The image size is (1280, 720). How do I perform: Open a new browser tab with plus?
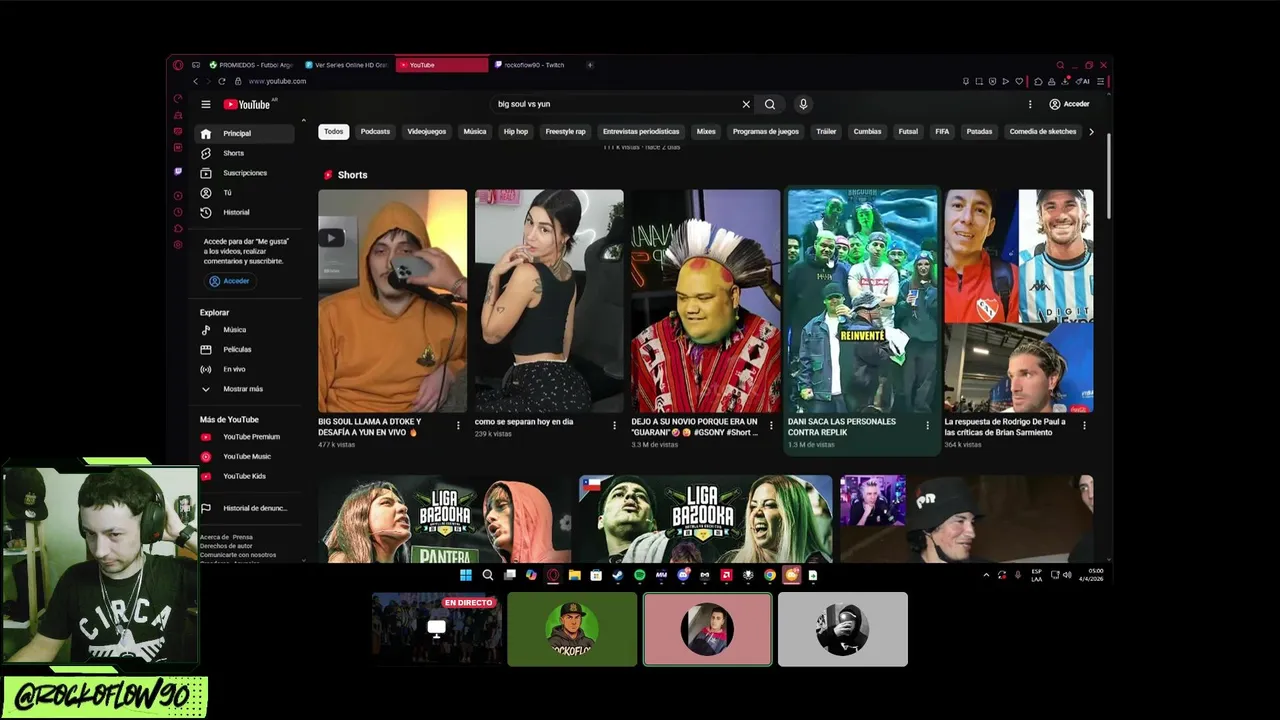(590, 65)
